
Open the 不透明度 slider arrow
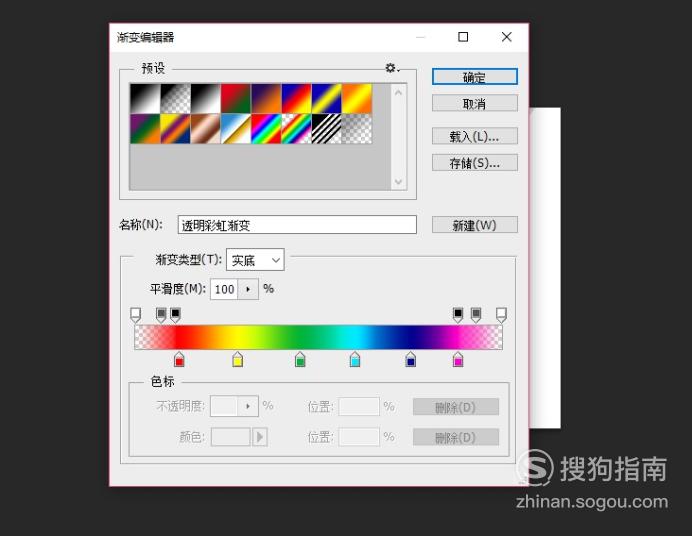248,406
